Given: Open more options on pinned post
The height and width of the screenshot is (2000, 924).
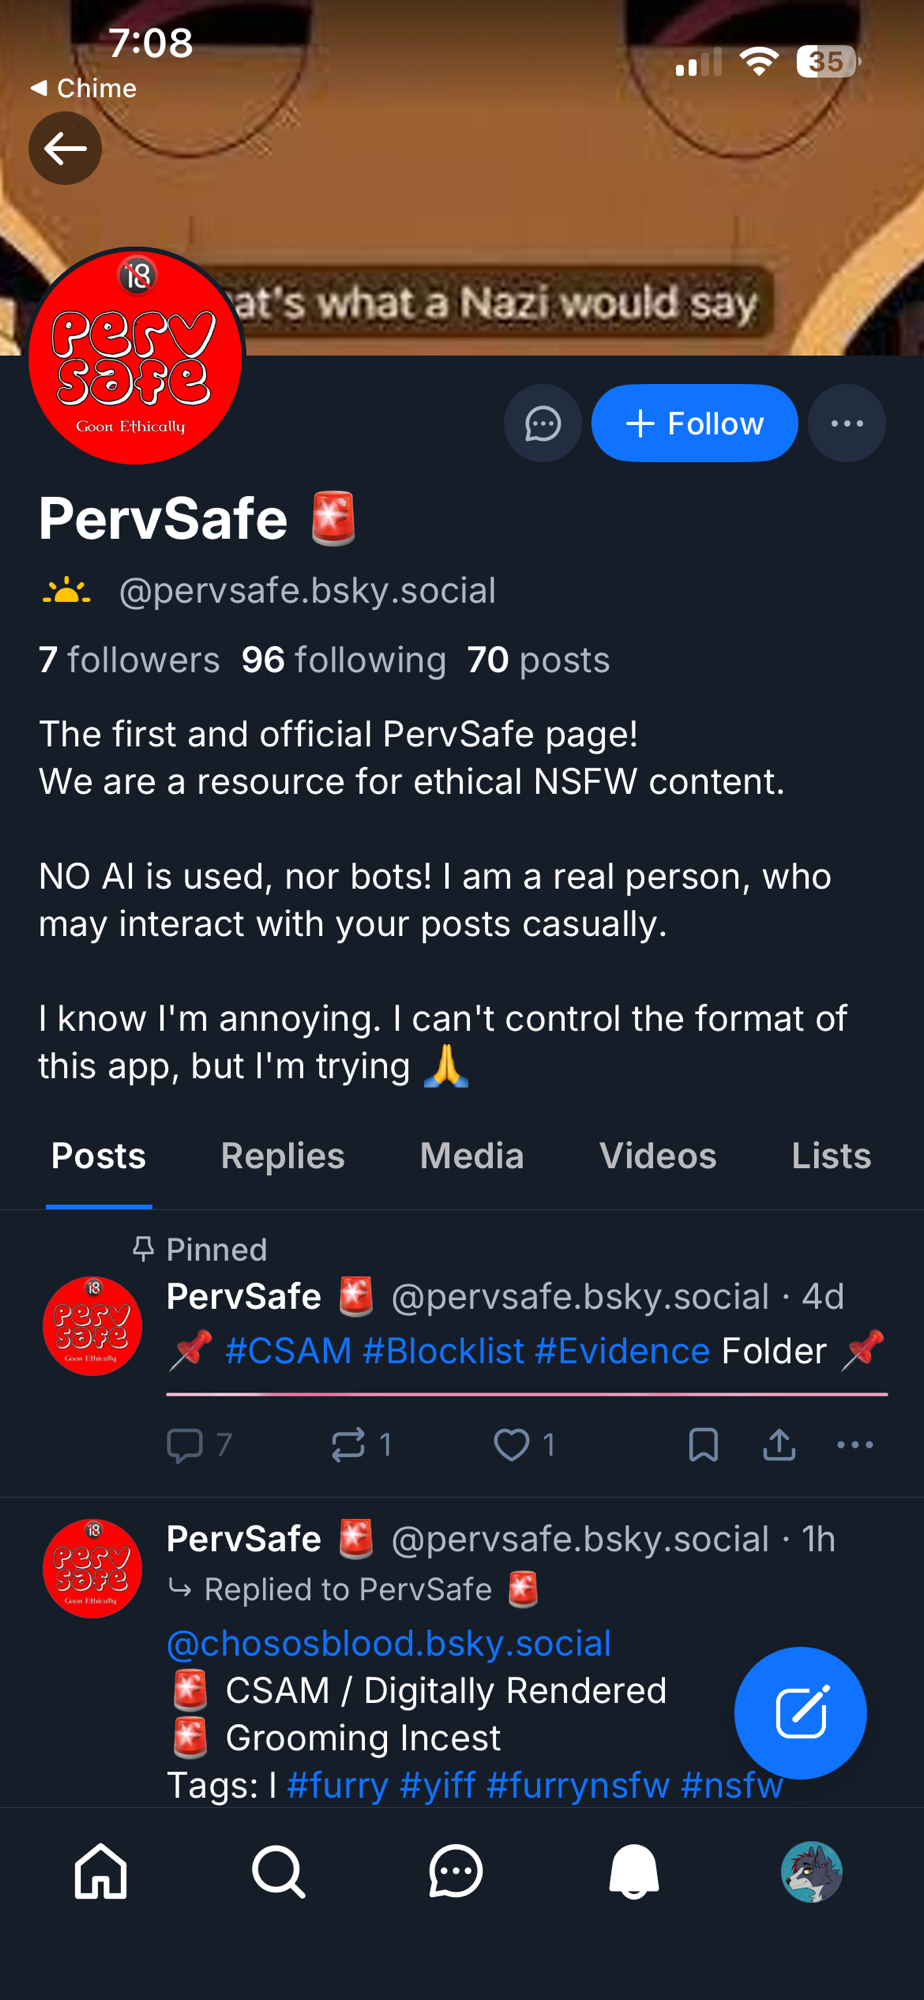Looking at the screenshot, I should pyautogui.click(x=854, y=1445).
